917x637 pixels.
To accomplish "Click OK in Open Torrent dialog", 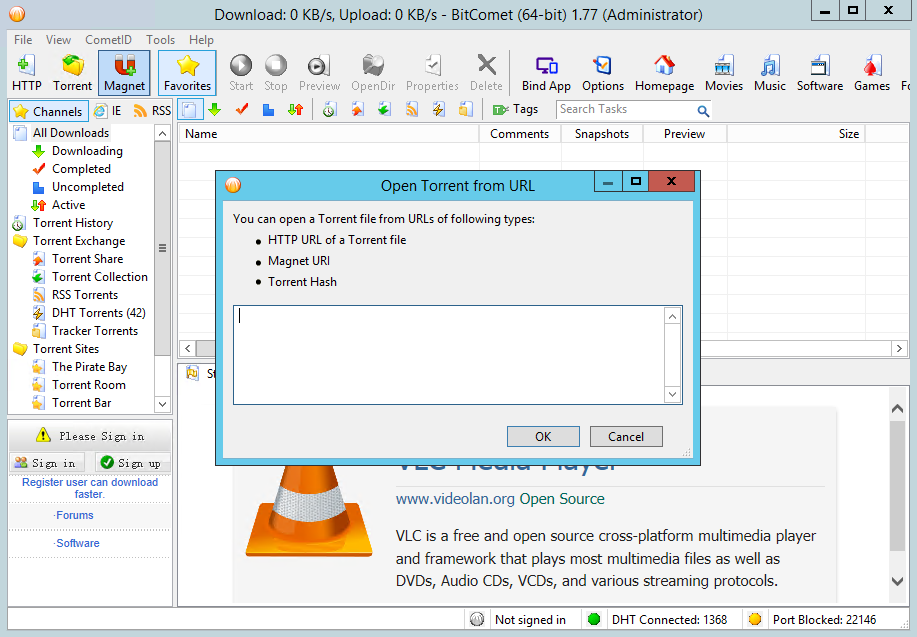I will click(543, 436).
